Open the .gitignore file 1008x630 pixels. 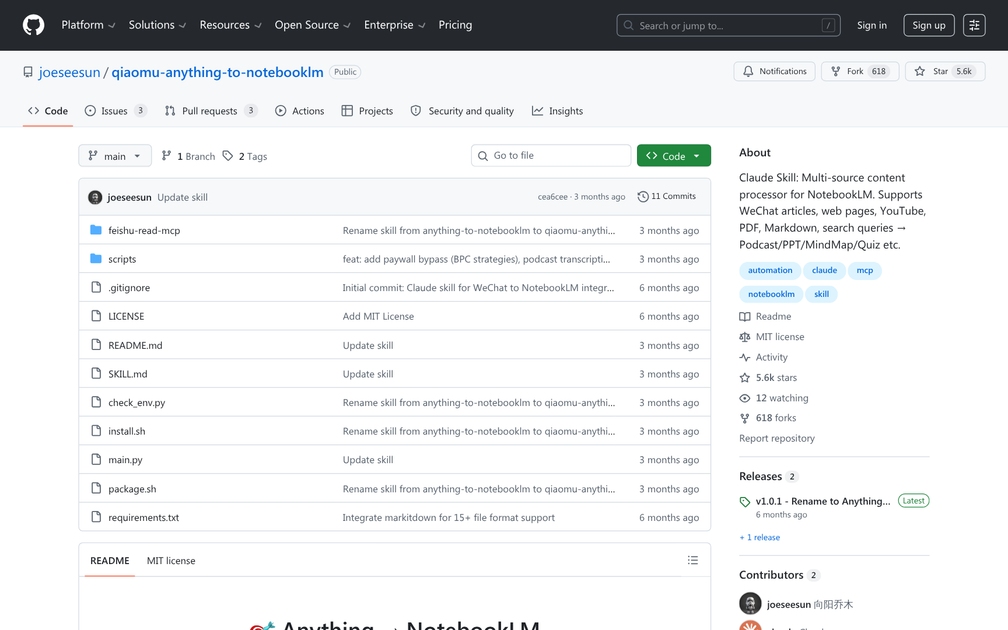pos(129,288)
